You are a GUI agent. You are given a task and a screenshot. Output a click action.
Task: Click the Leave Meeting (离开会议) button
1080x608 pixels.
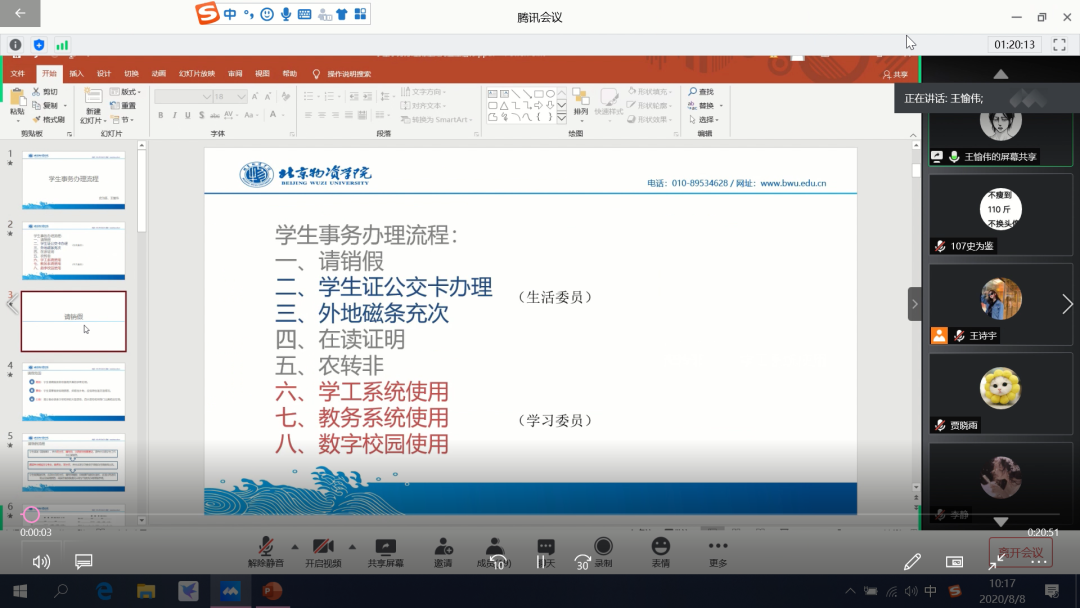[1020, 552]
